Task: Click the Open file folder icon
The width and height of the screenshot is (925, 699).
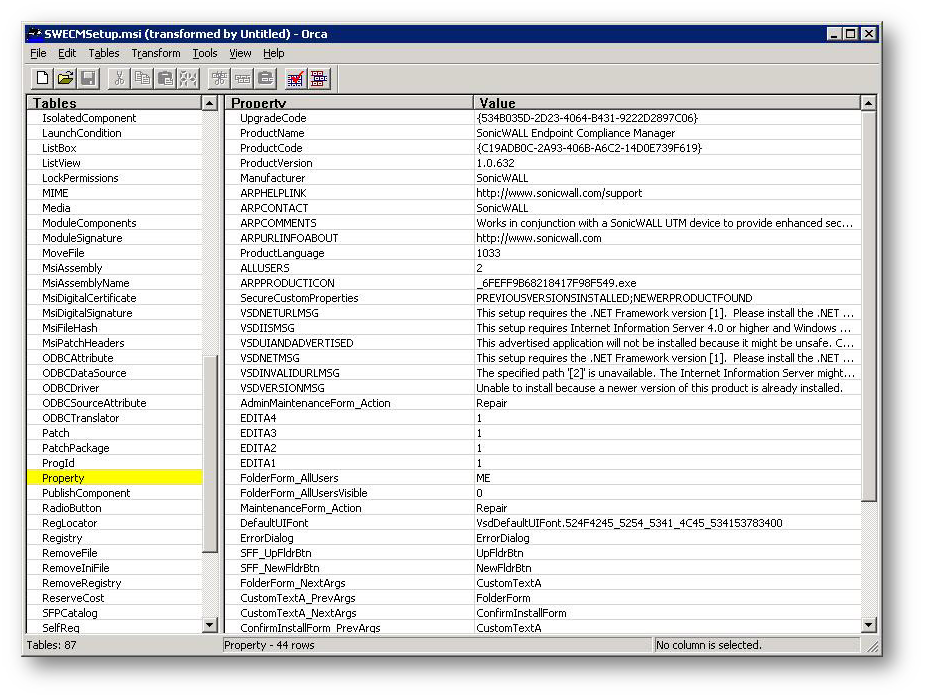Action: [x=65, y=78]
